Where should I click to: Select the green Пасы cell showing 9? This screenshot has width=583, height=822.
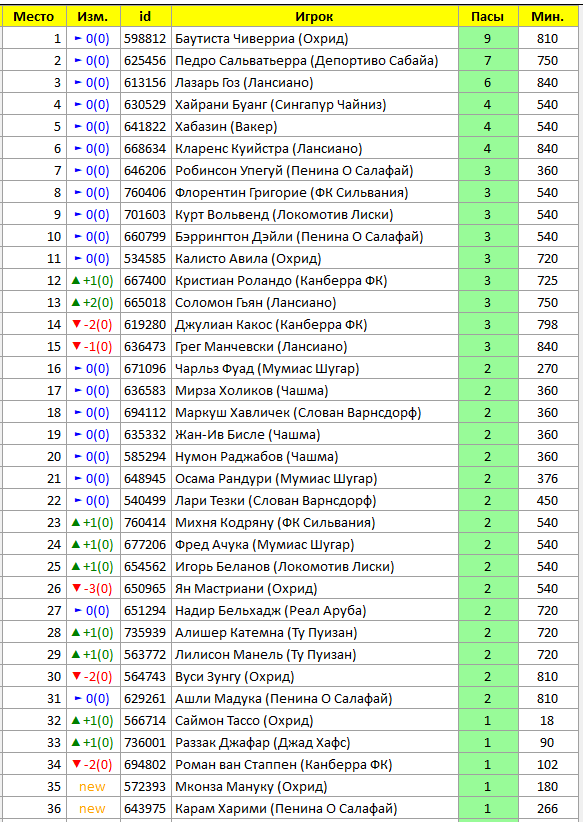tap(488, 39)
